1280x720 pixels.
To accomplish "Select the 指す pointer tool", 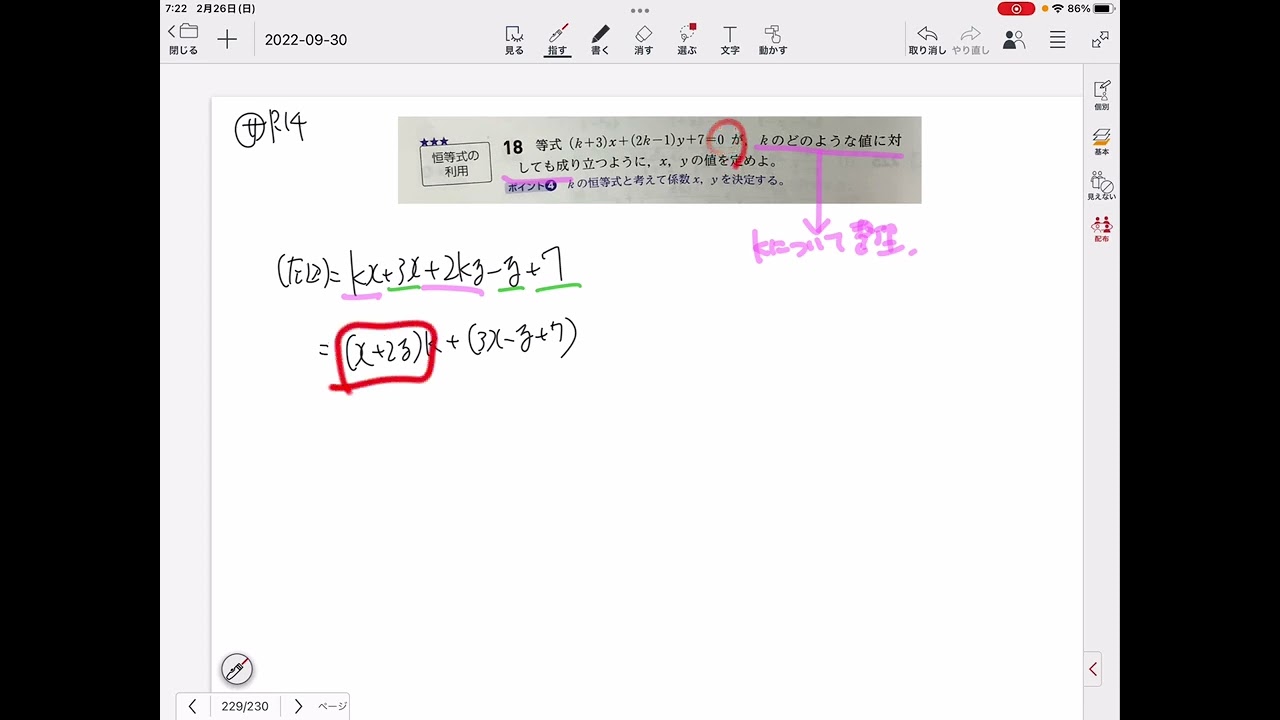I will pyautogui.click(x=557, y=40).
